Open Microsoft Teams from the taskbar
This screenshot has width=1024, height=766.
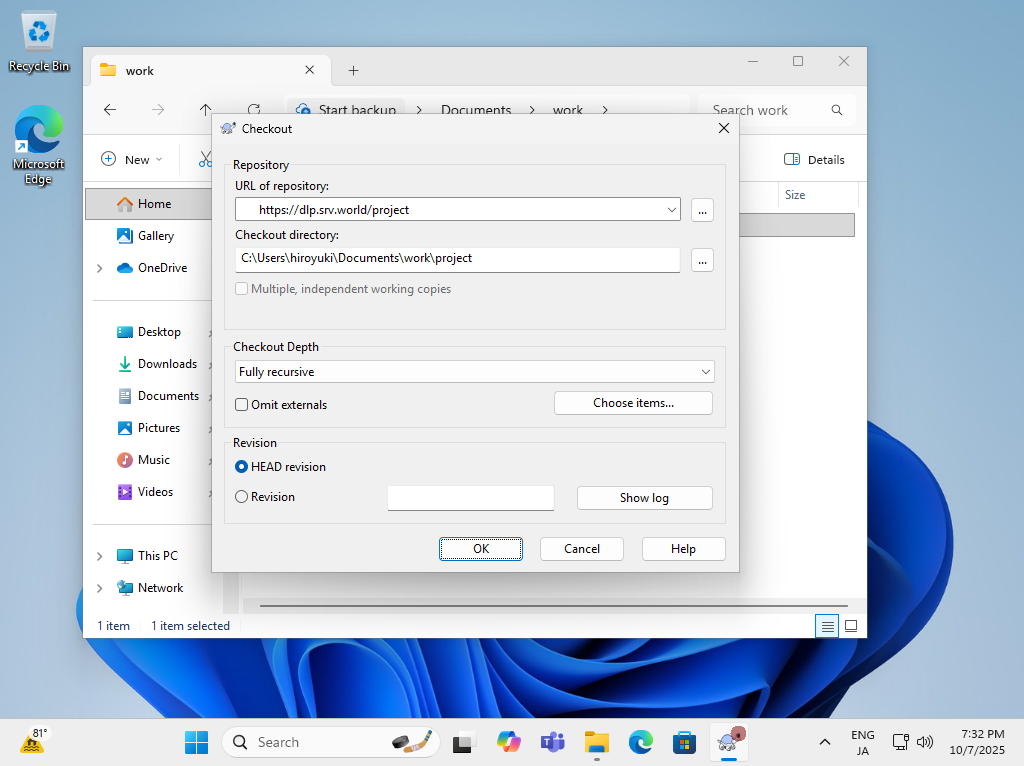[x=553, y=742]
